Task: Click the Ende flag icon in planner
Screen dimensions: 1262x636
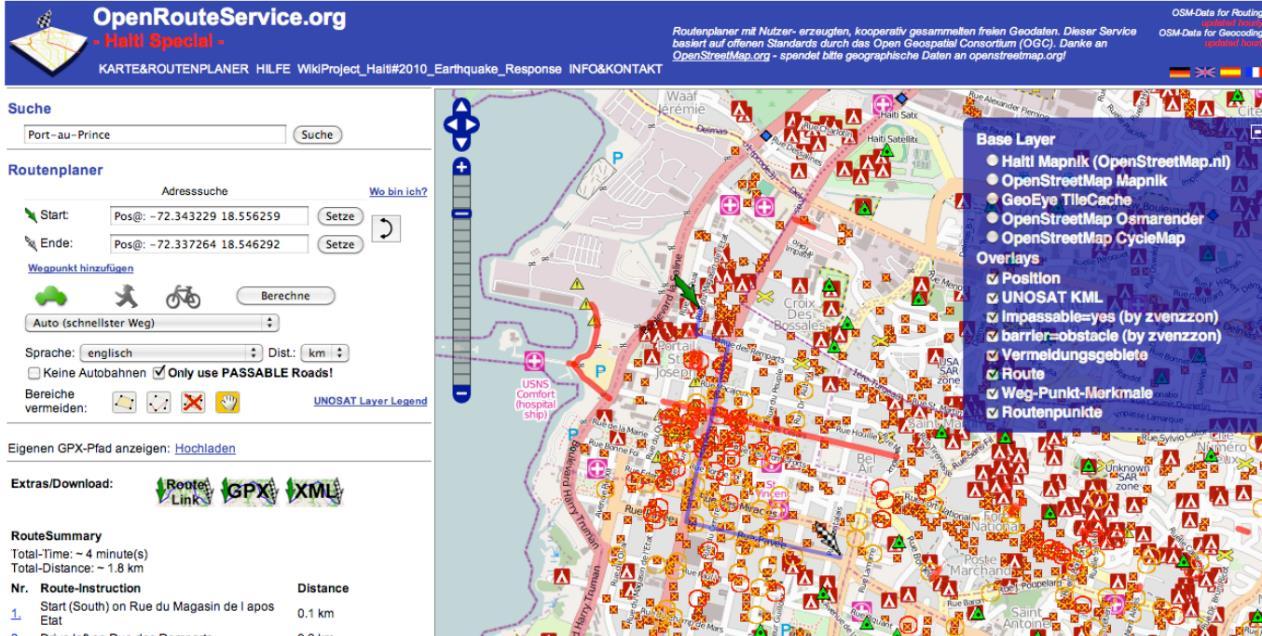Action: 31,242
